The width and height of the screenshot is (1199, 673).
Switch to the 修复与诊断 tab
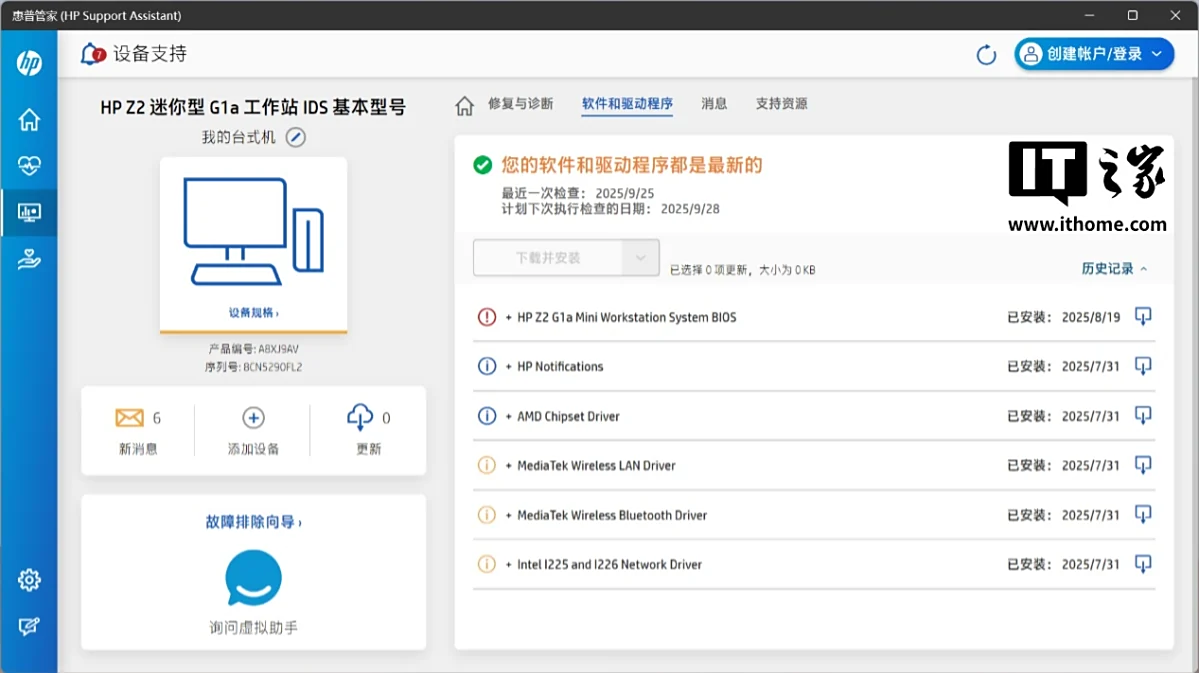tap(520, 104)
